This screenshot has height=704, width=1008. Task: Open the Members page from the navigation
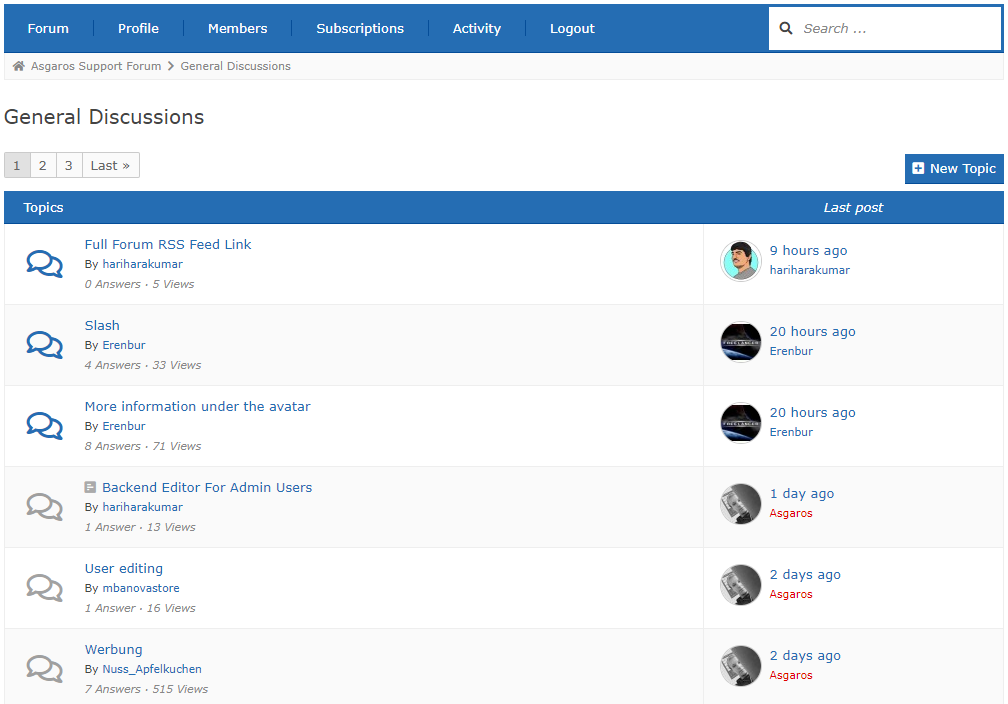point(237,28)
